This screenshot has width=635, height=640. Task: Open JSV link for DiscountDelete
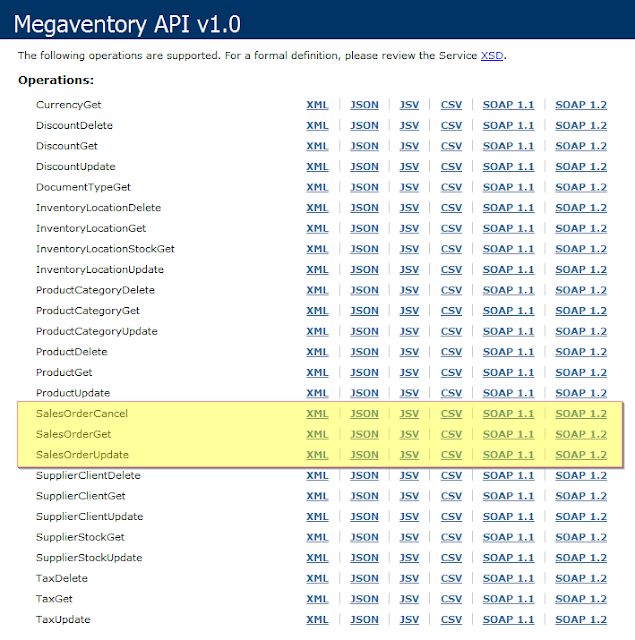409,125
